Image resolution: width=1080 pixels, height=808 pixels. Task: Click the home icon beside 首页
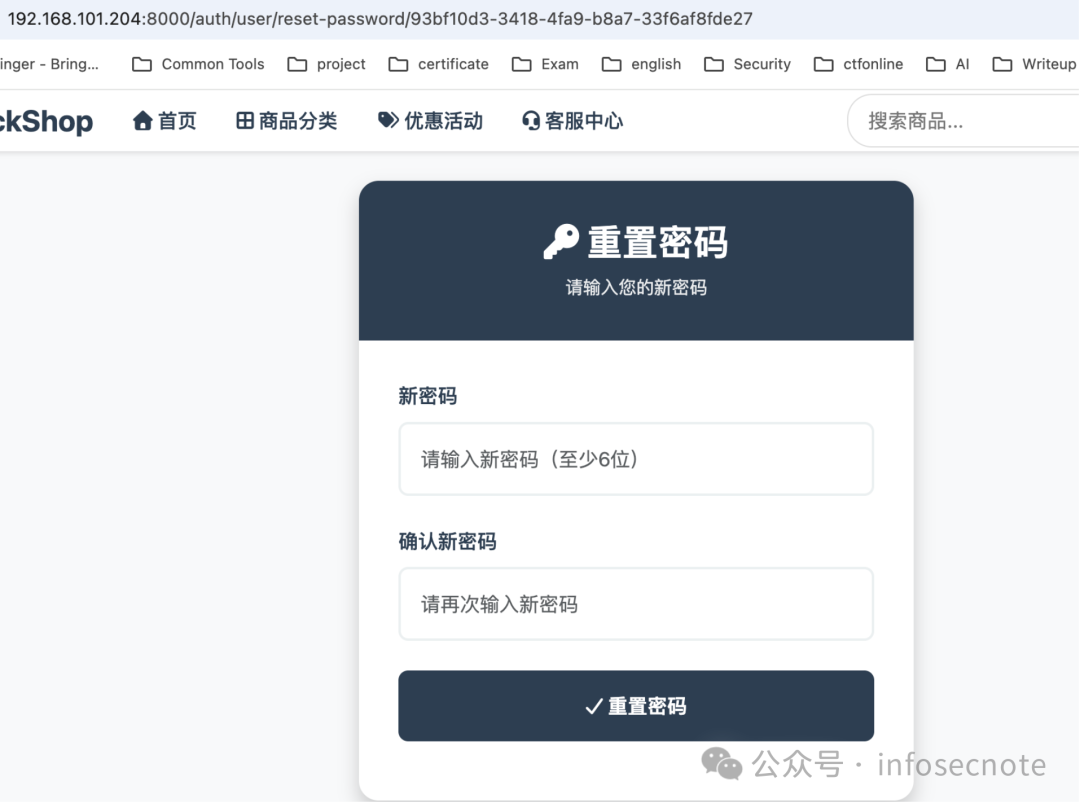point(143,120)
